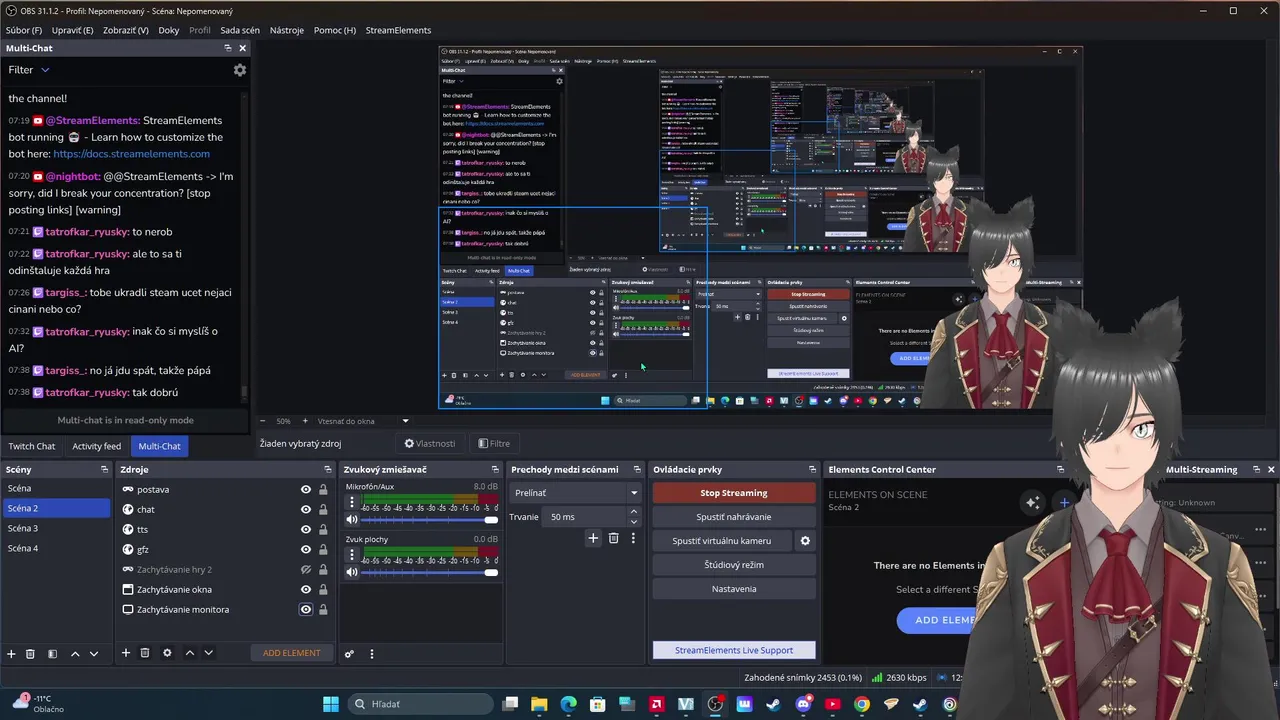The width and height of the screenshot is (1280, 720).
Task: Unlock the gfz source
Action: [323, 550]
